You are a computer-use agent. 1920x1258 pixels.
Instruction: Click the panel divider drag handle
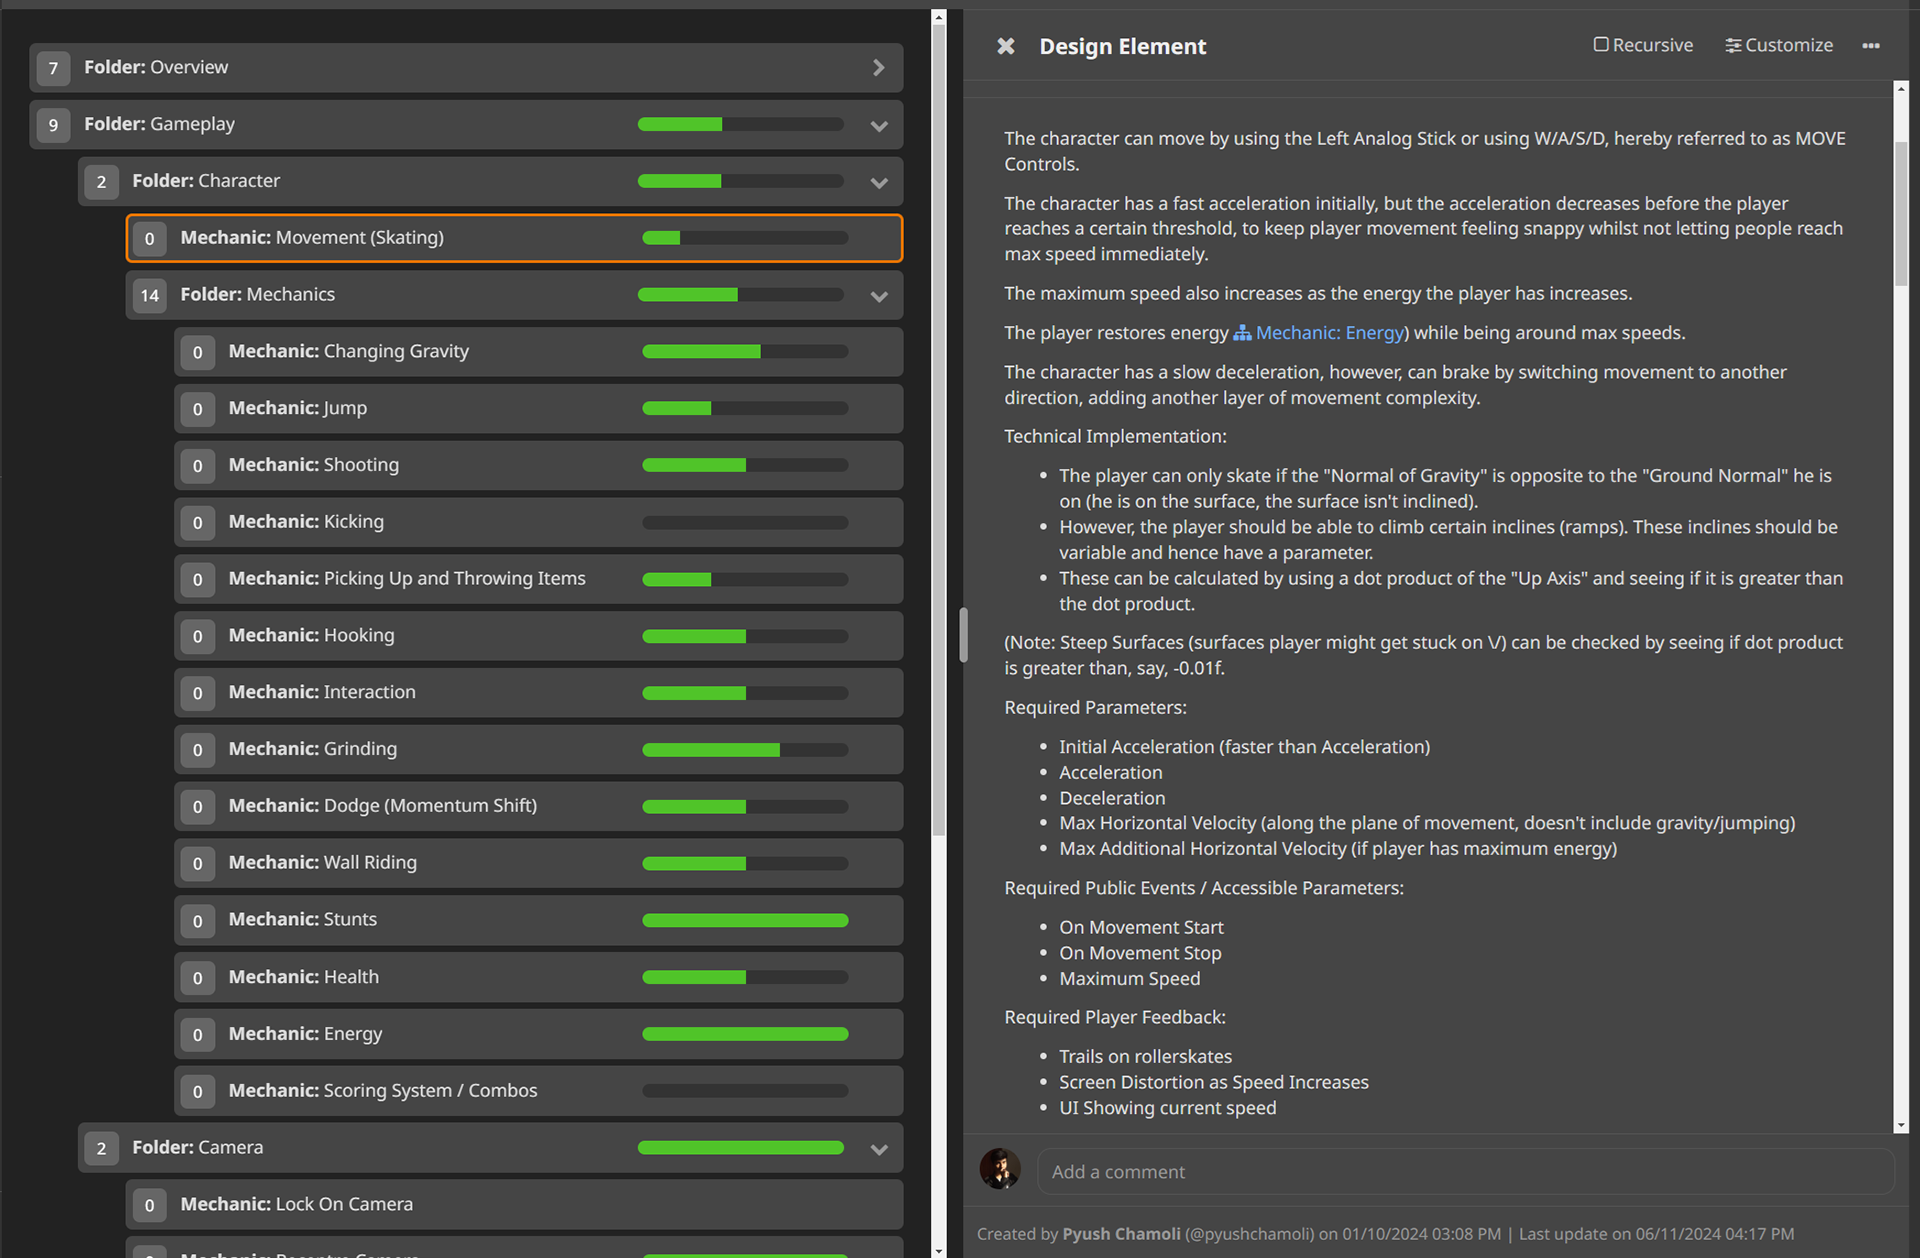[963, 634]
